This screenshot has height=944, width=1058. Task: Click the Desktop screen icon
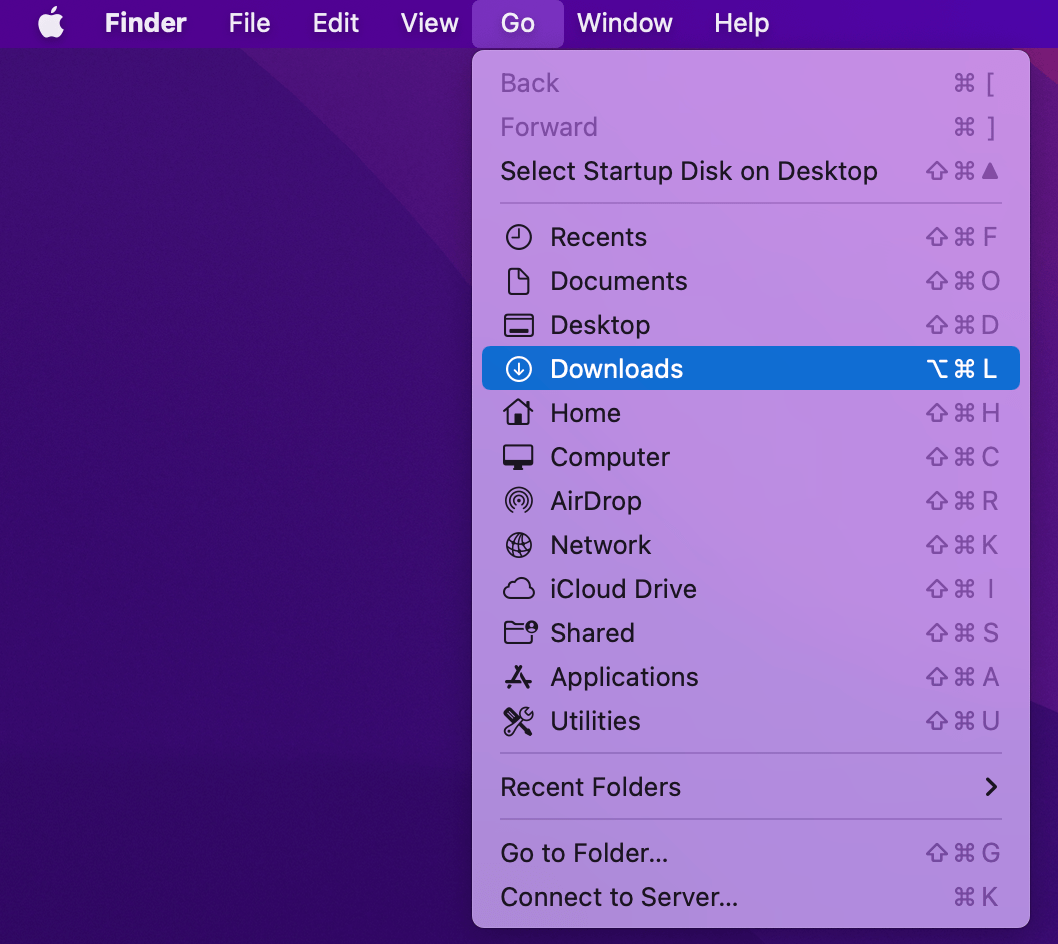click(x=518, y=325)
